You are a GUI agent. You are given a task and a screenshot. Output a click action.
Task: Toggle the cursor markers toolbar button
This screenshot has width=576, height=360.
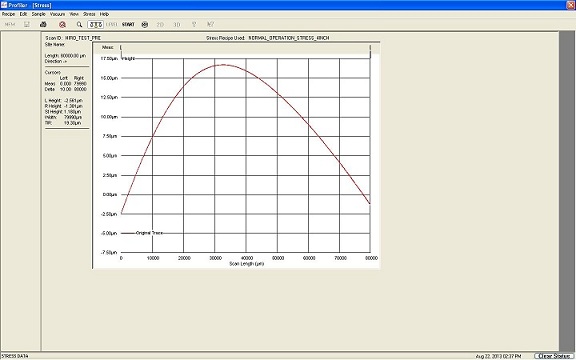tap(96, 25)
